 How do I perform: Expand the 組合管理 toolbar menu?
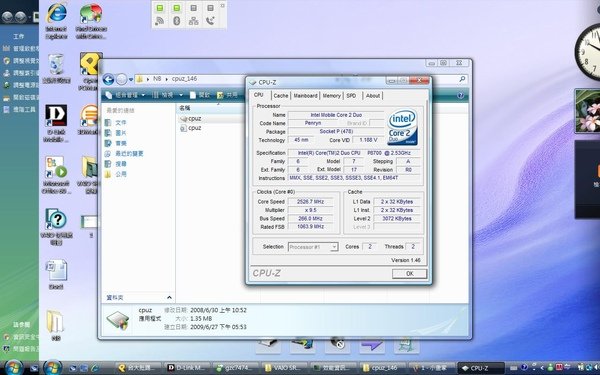pos(126,95)
